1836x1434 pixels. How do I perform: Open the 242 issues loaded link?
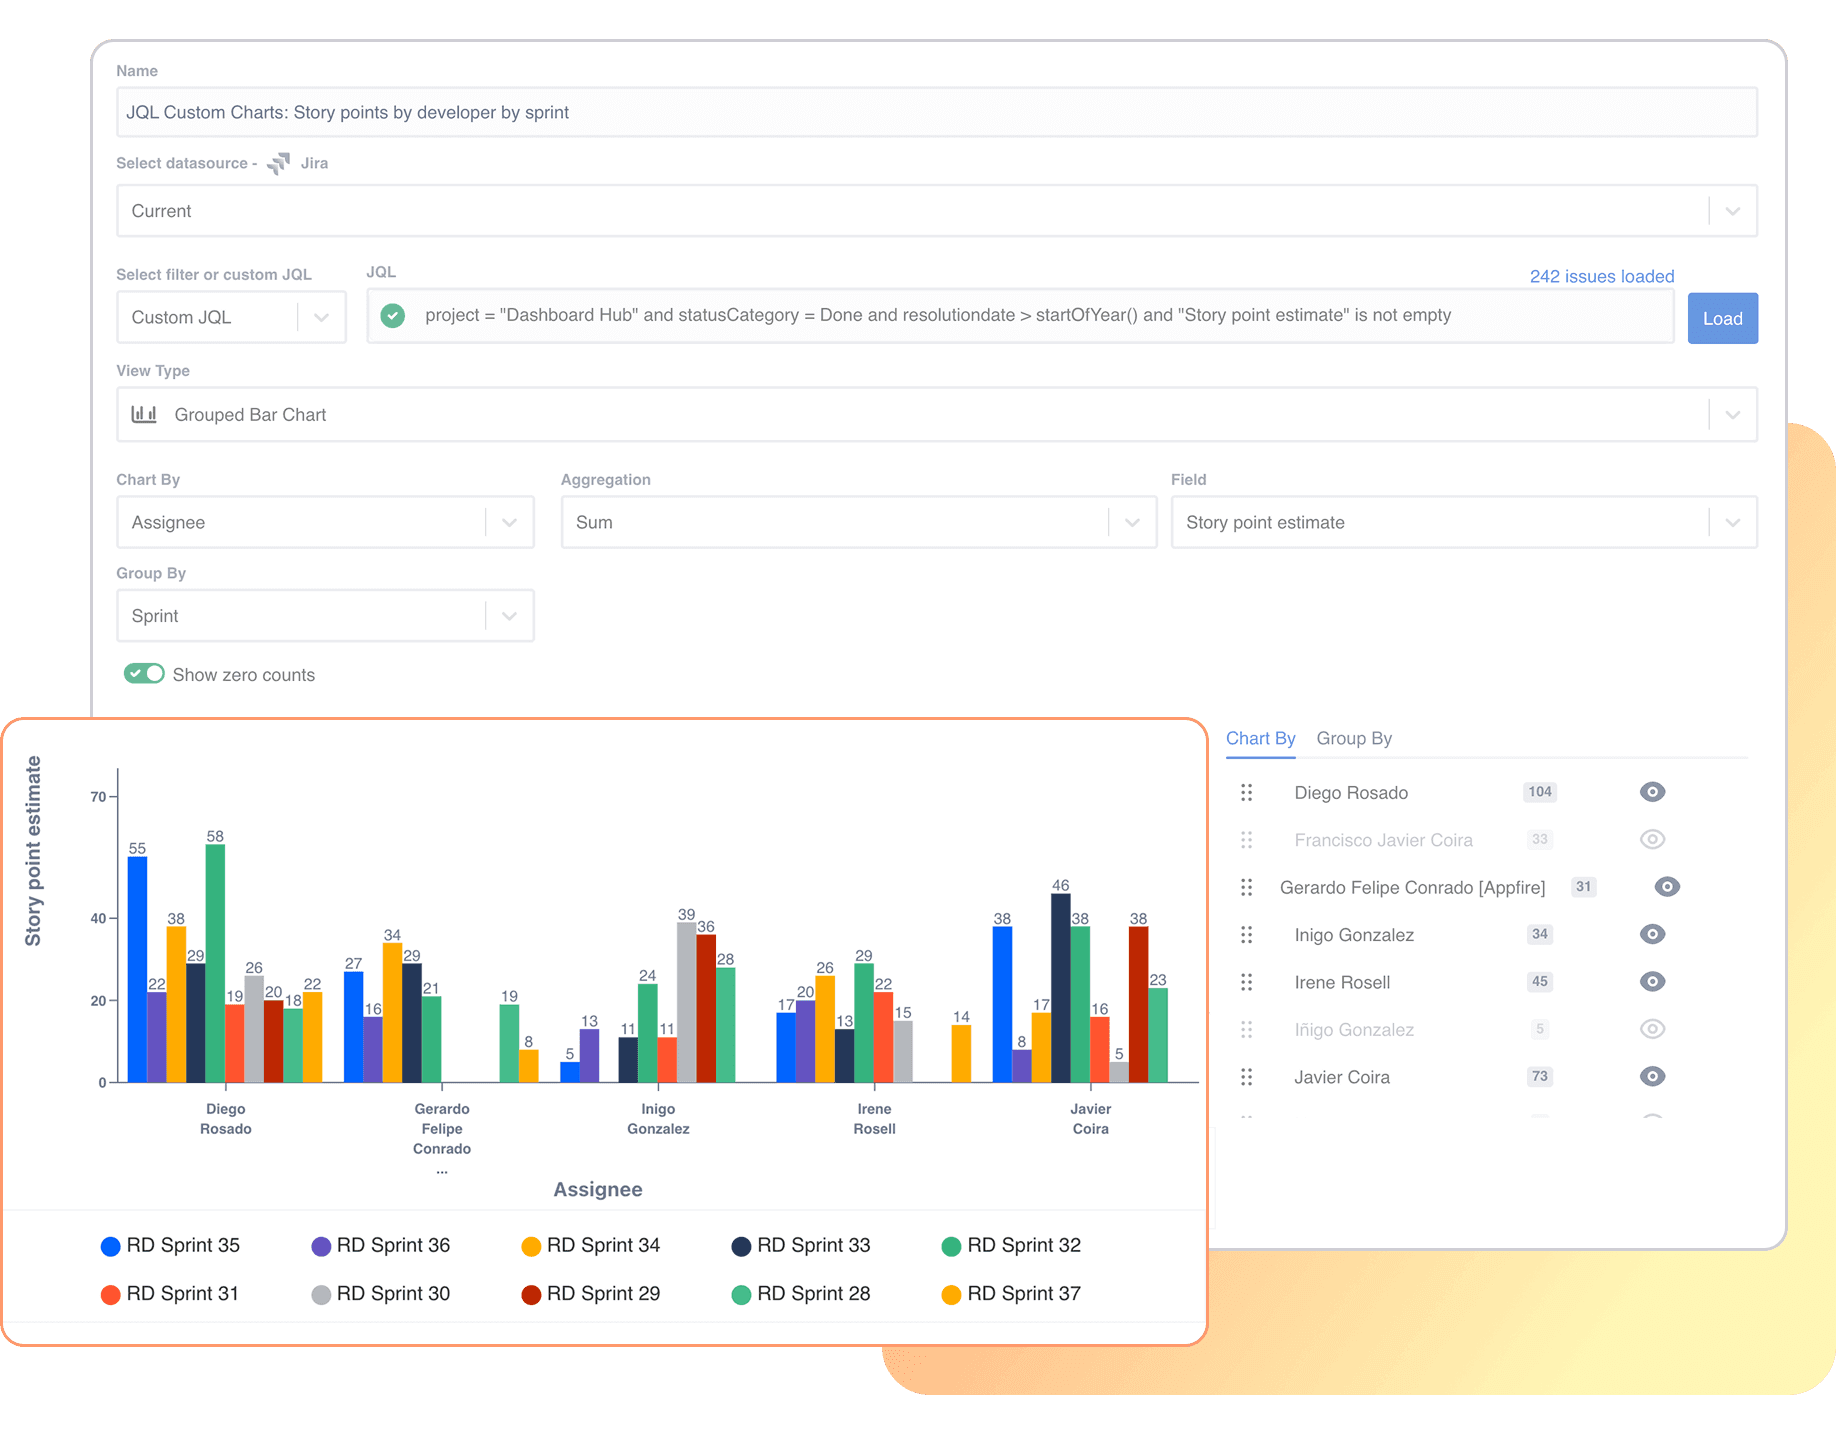point(1601,276)
